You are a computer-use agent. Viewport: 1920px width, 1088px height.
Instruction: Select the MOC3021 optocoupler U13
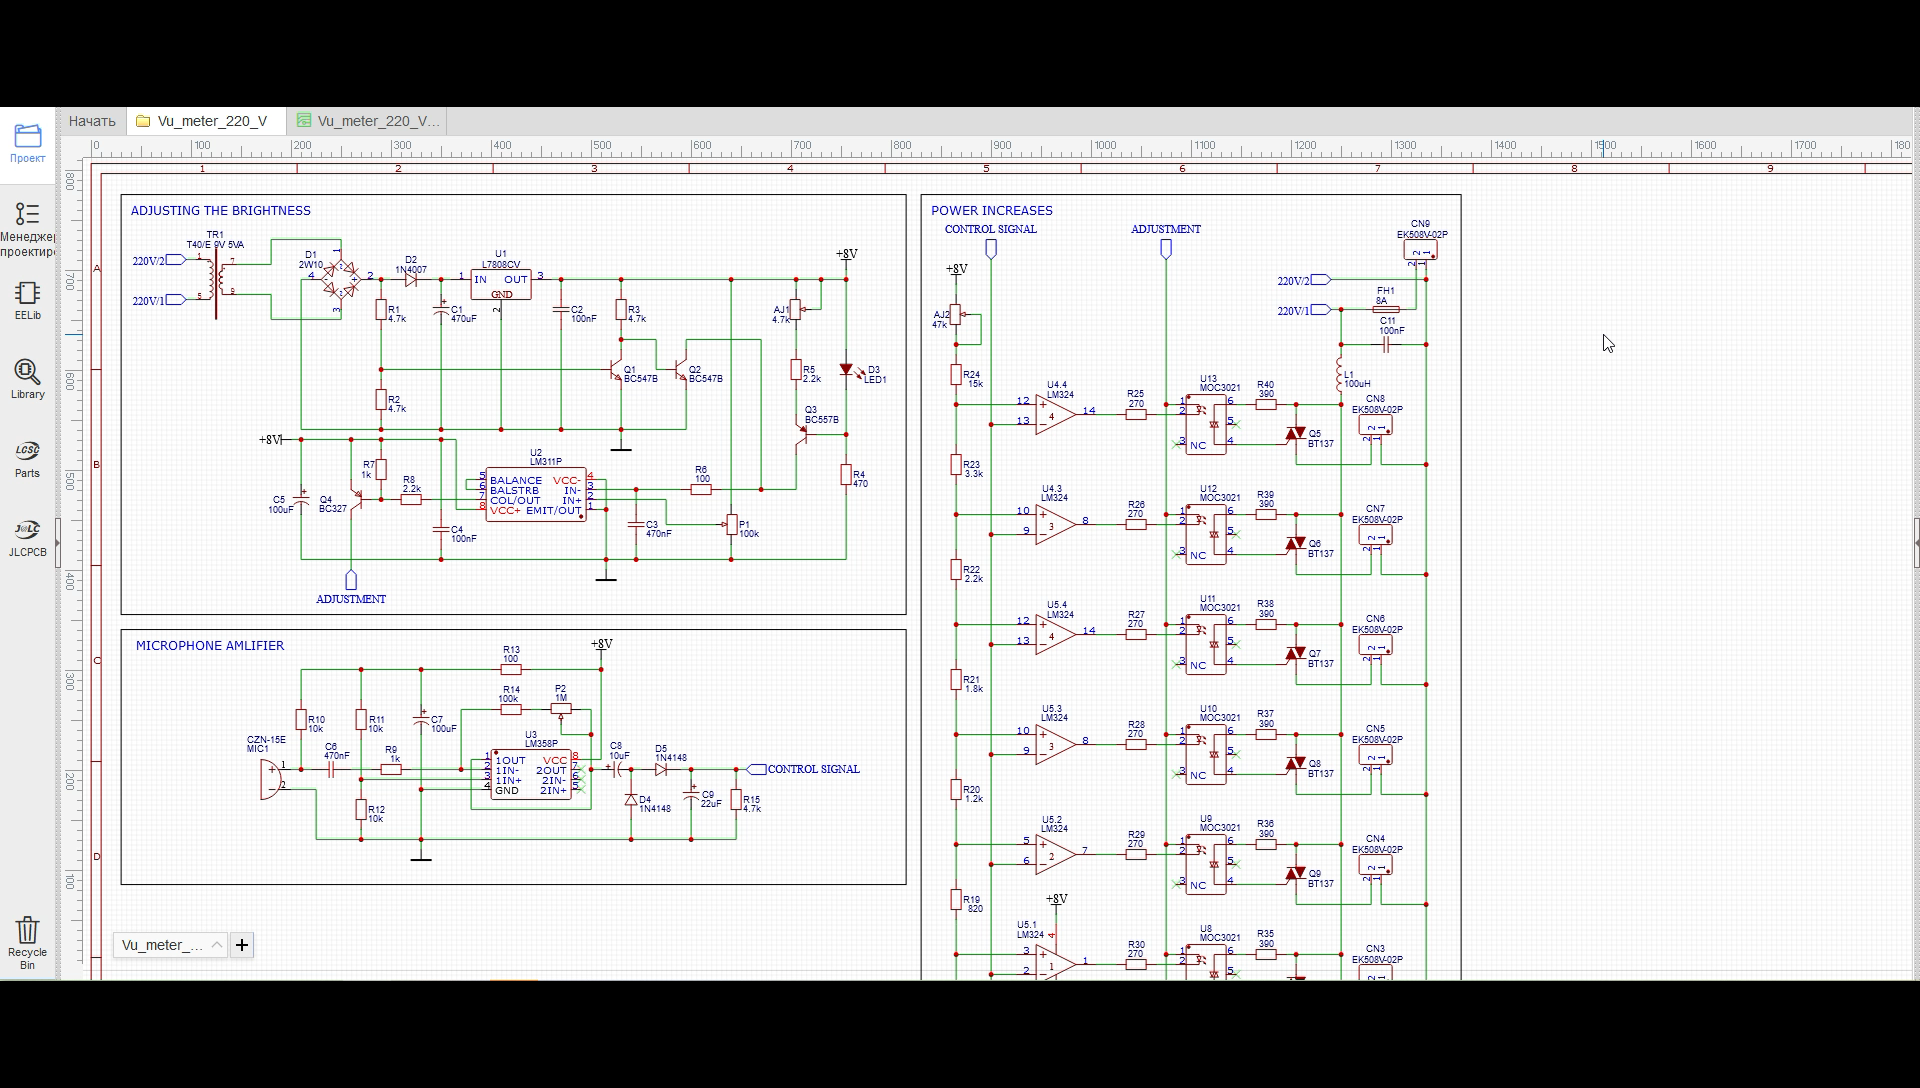1206,425
